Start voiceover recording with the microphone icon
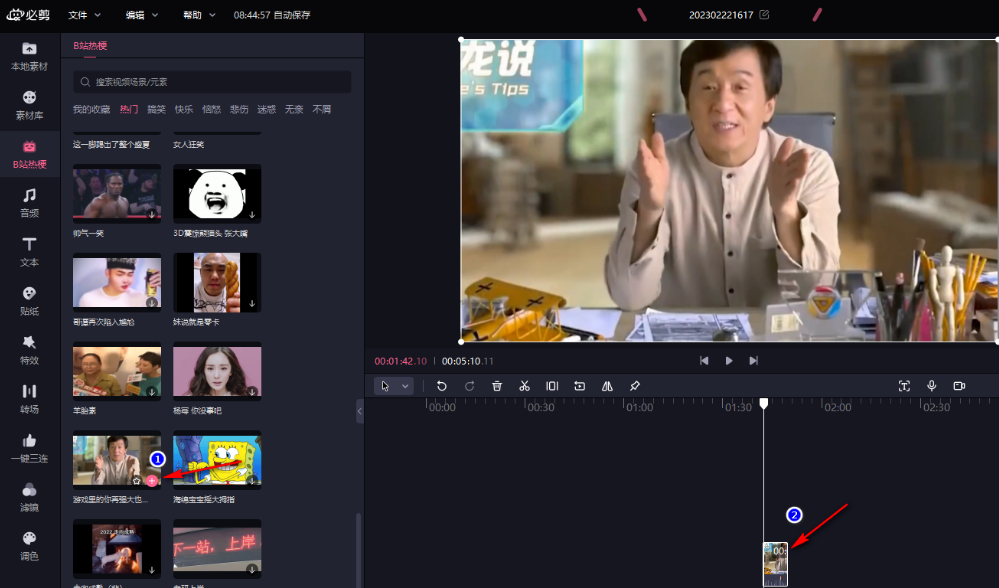Screen dimensions: 999x588 [x=931, y=385]
